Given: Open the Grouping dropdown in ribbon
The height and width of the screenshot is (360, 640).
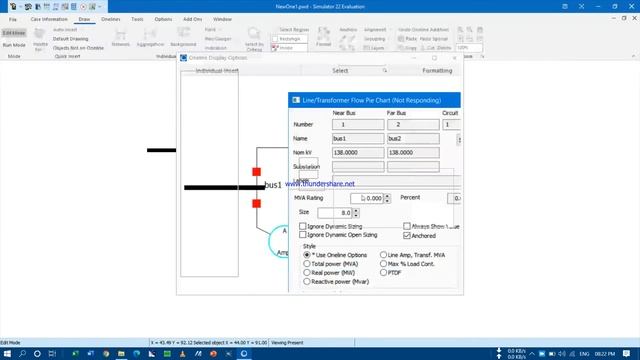Looking at the screenshot, I should click(x=374, y=39).
